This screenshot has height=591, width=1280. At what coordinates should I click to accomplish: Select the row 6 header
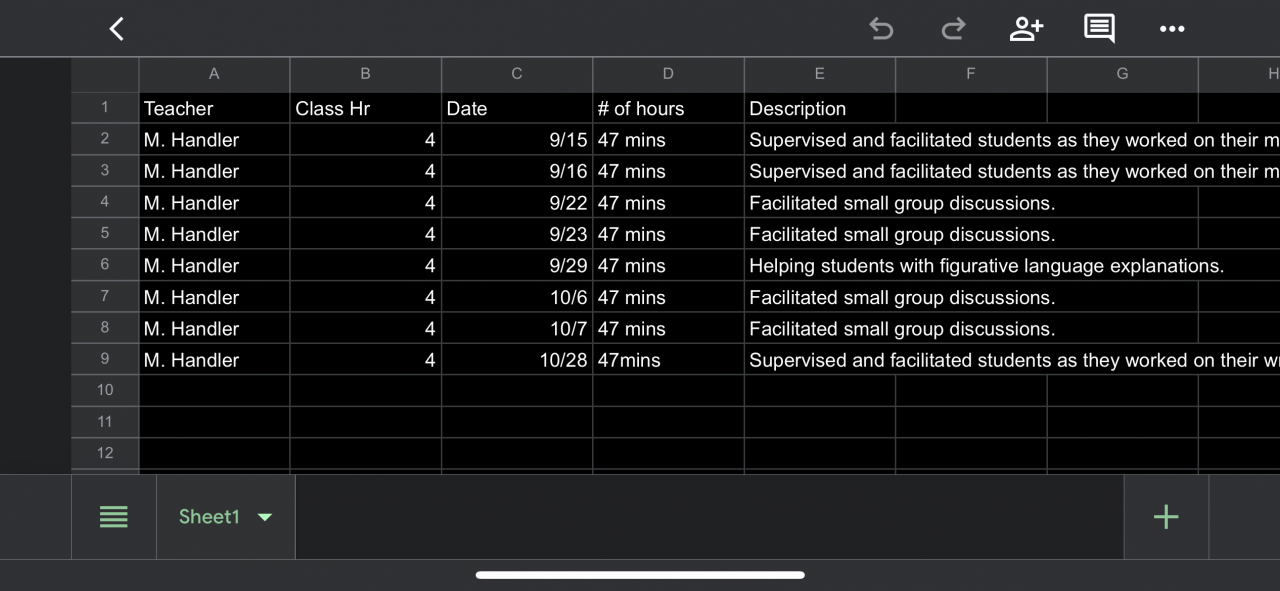coord(105,265)
